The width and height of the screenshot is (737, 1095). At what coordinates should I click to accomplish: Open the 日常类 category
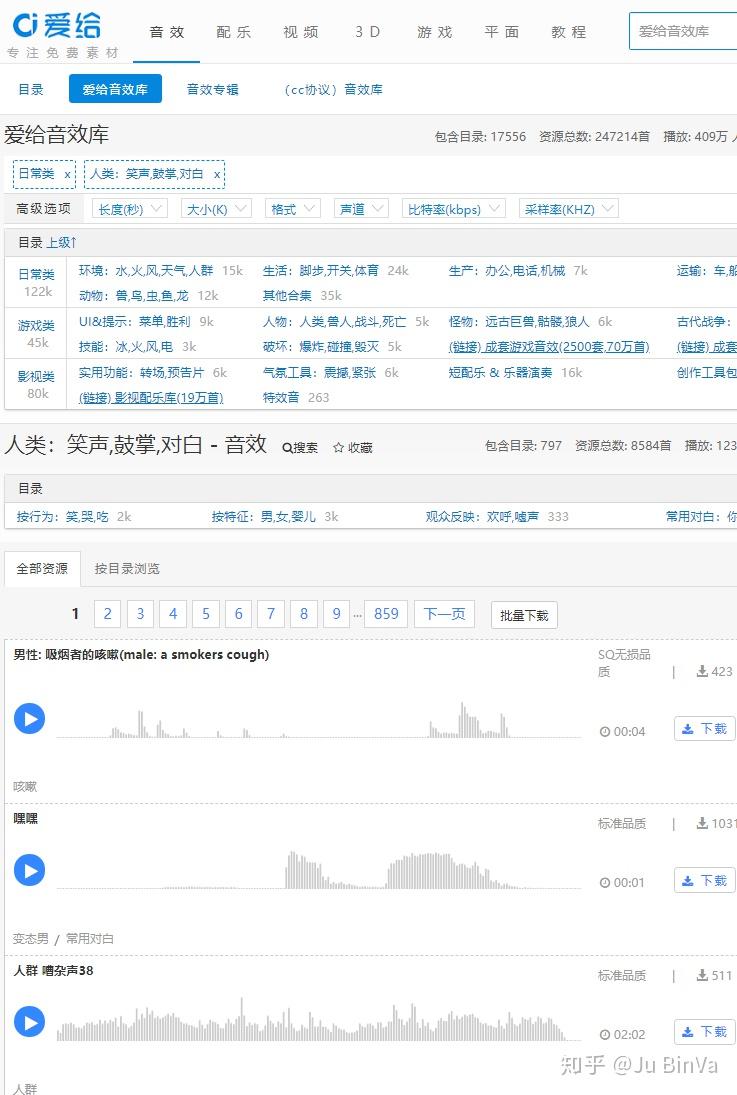(36, 274)
